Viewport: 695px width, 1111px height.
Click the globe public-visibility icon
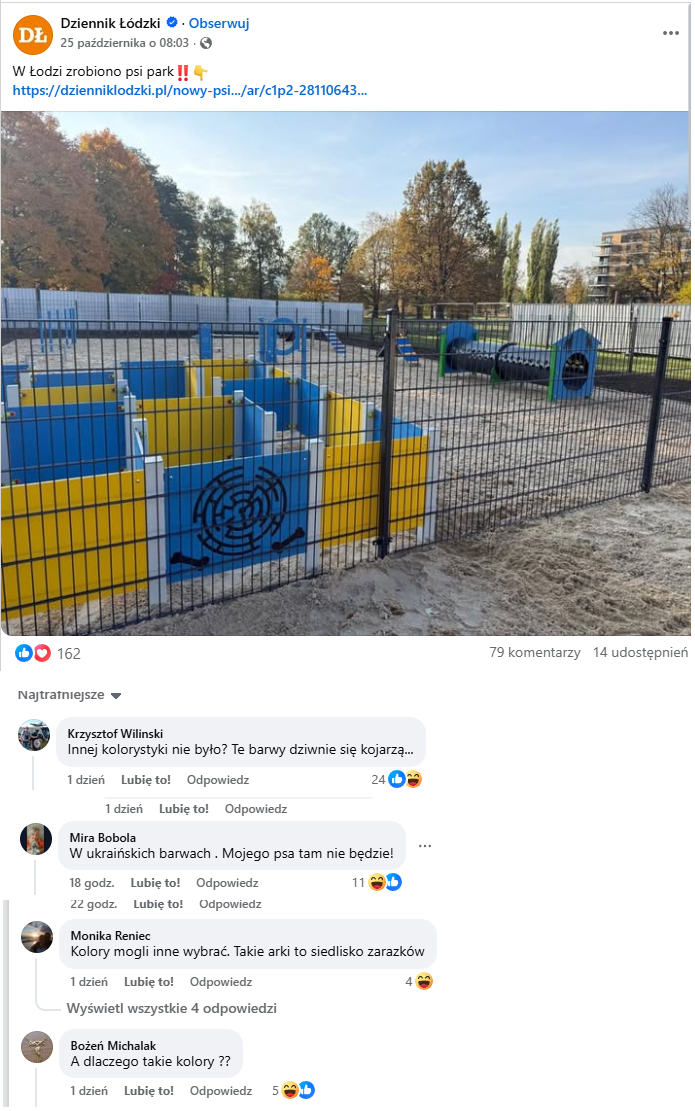coord(206,43)
